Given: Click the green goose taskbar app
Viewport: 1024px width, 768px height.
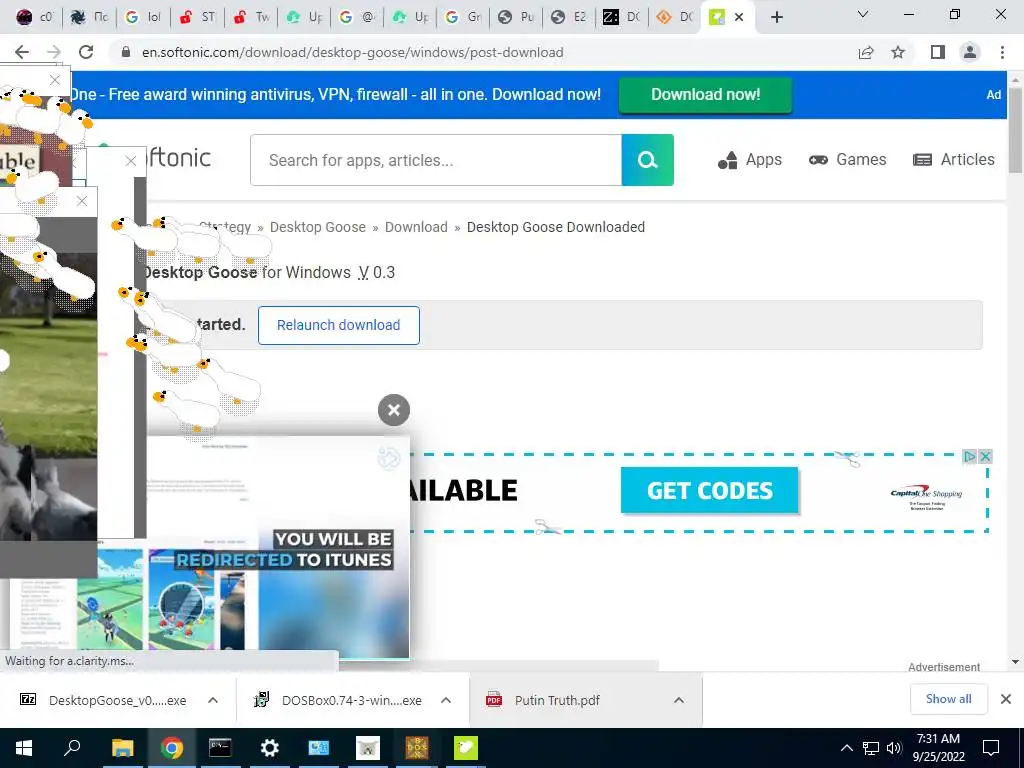Looking at the screenshot, I should (466, 748).
